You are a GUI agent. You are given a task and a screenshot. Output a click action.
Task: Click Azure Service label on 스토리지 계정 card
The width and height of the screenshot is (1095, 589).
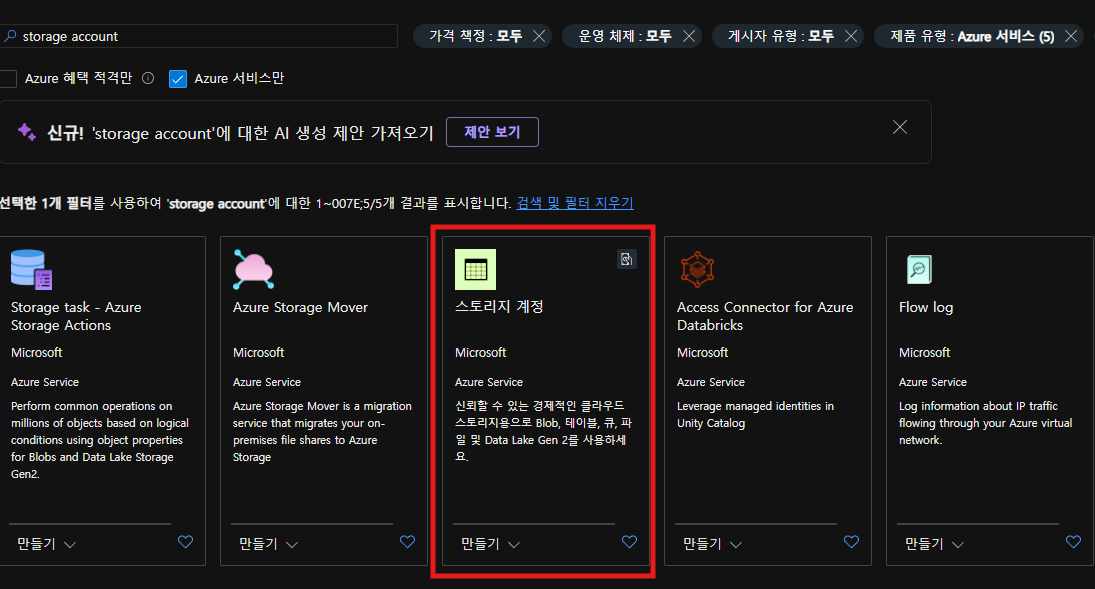[x=489, y=382]
